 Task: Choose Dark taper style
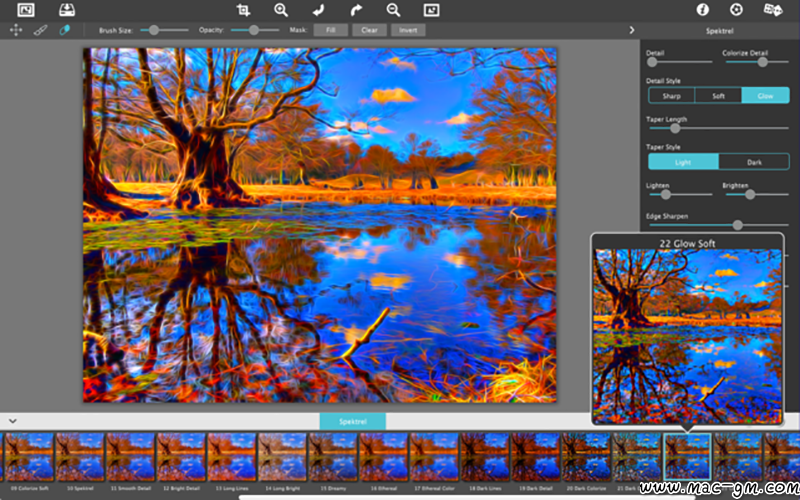pos(754,162)
